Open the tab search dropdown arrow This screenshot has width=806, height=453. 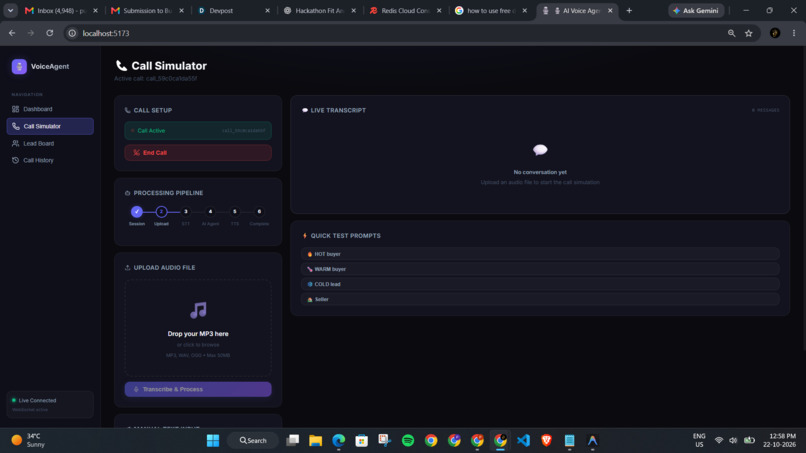tap(10, 10)
